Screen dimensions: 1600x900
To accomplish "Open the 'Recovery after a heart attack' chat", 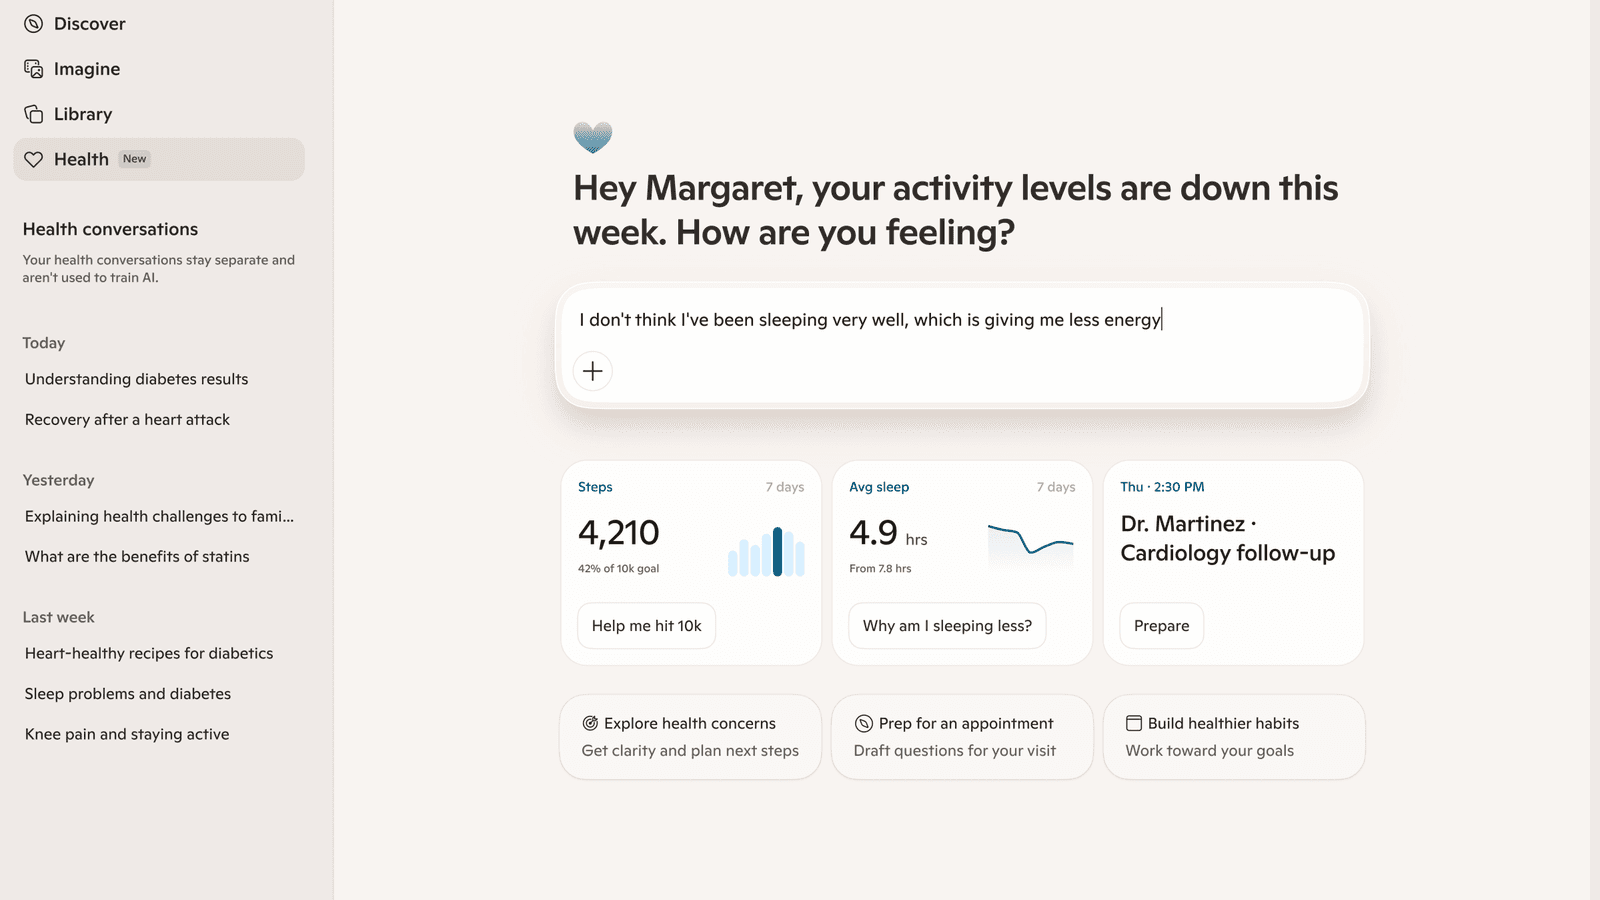I will (x=127, y=419).
